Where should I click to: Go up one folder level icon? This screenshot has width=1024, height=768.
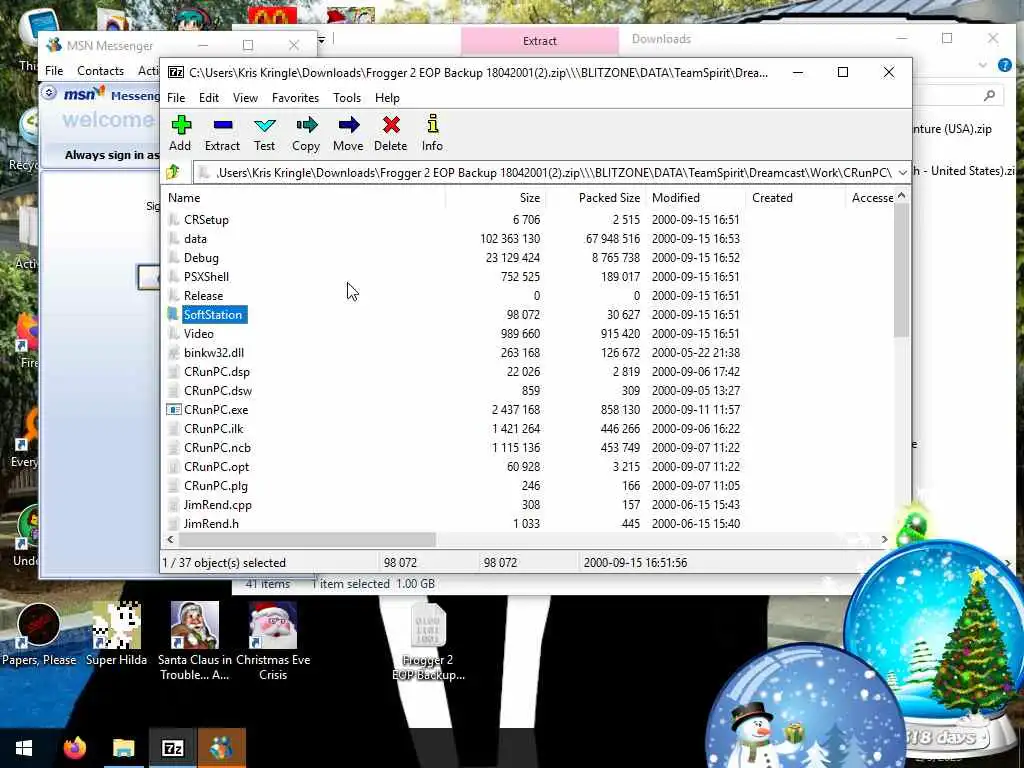(173, 172)
